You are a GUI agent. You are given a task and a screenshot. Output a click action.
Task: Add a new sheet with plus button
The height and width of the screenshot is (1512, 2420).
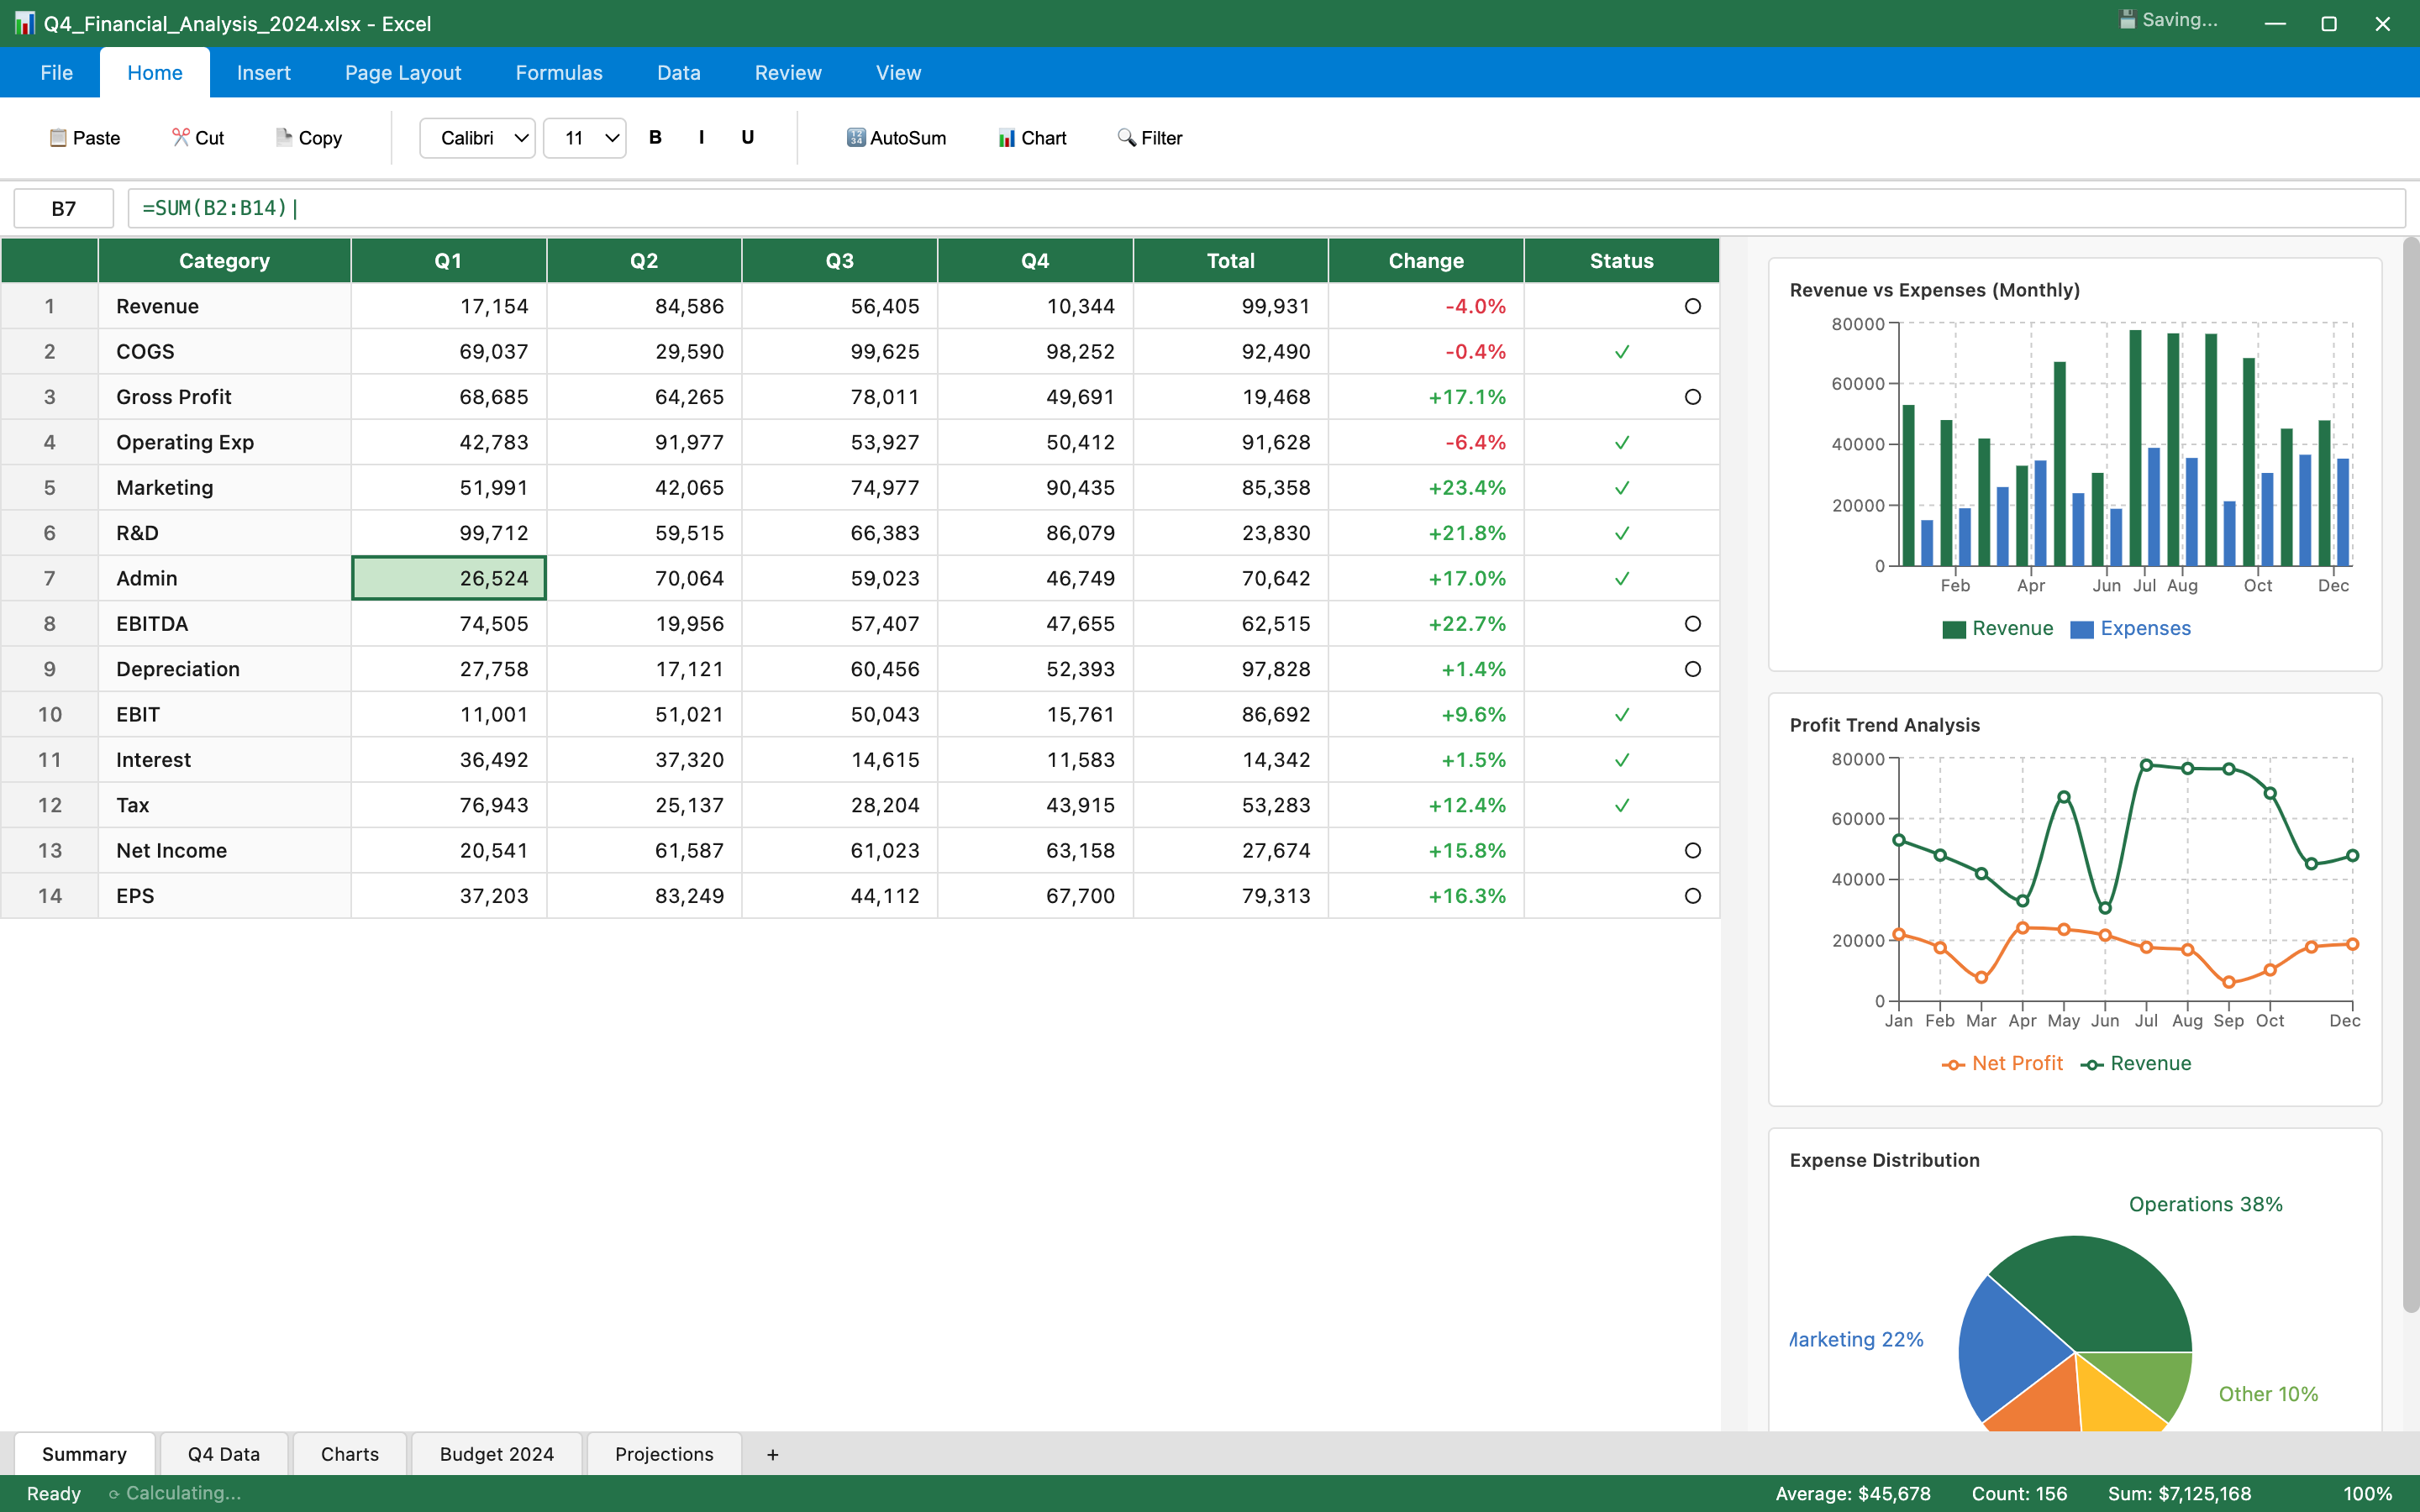pos(772,1454)
